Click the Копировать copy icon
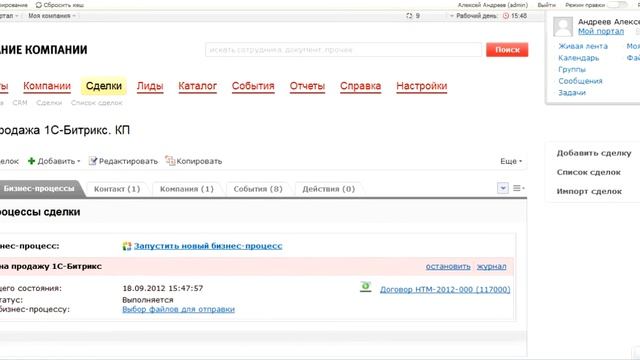 tap(170, 161)
